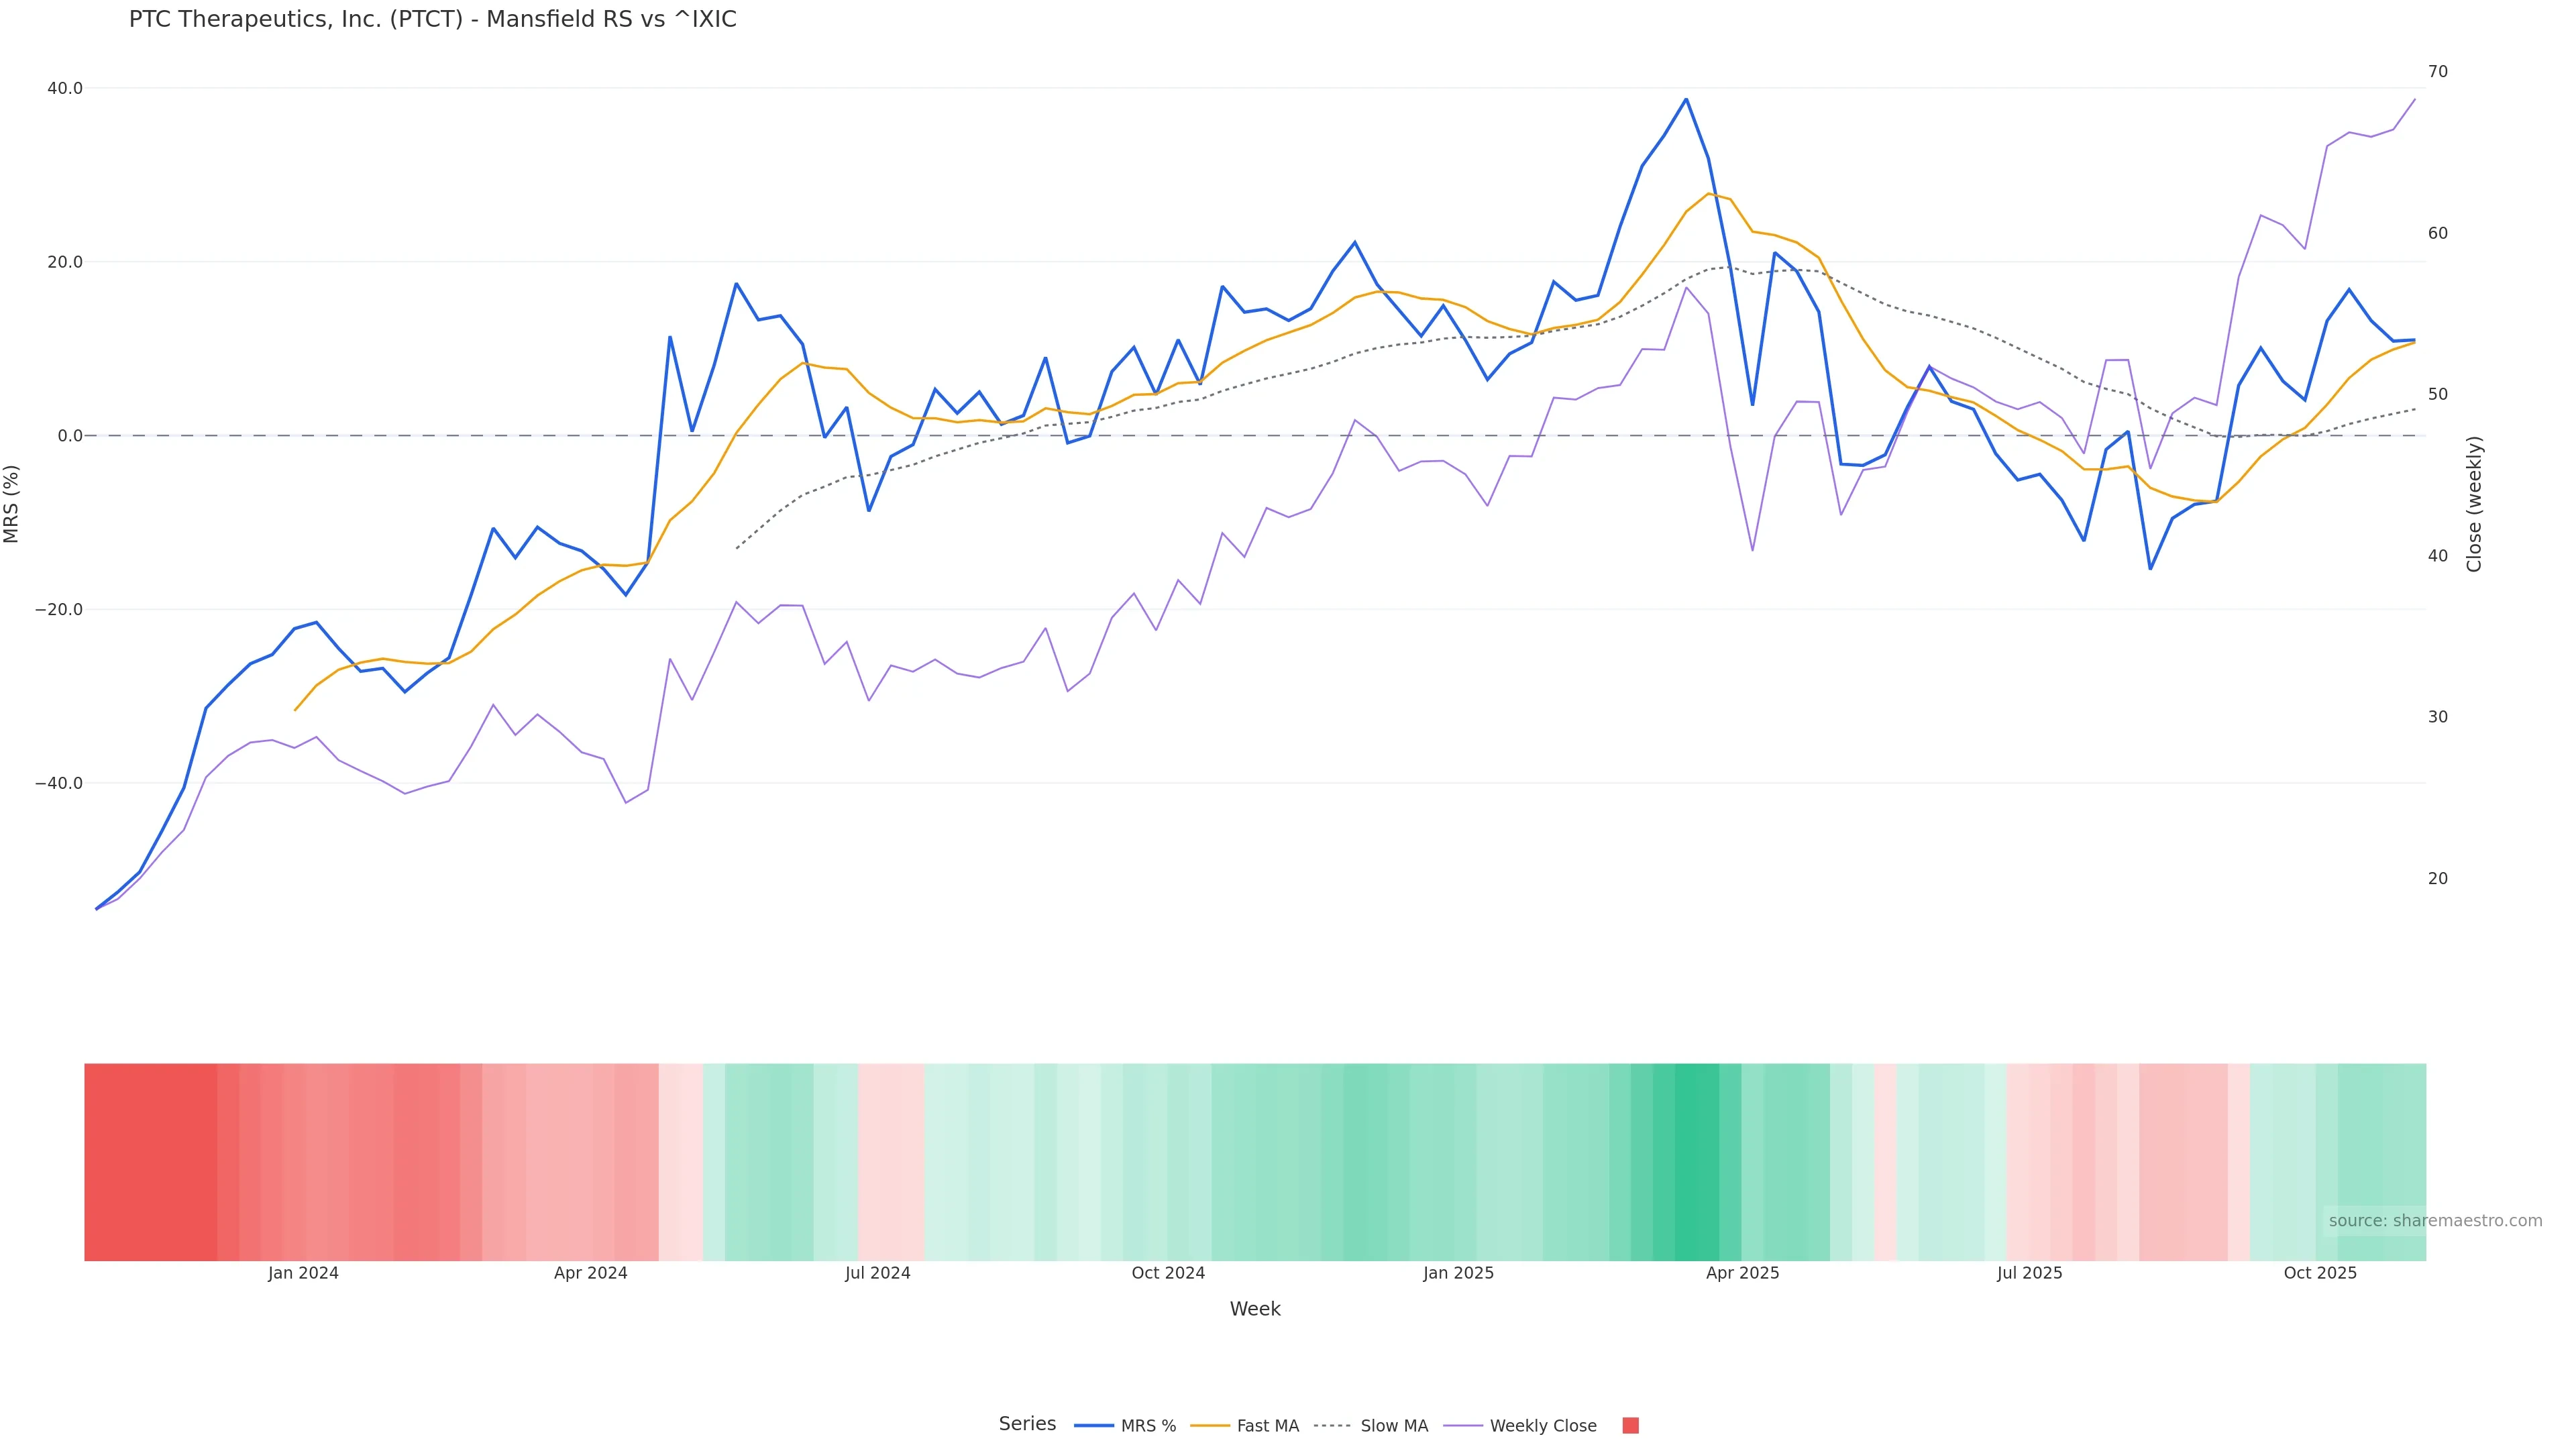Viewport: 2576px width, 1449px height.
Task: Click the Series legend title
Action: coord(1027,1424)
